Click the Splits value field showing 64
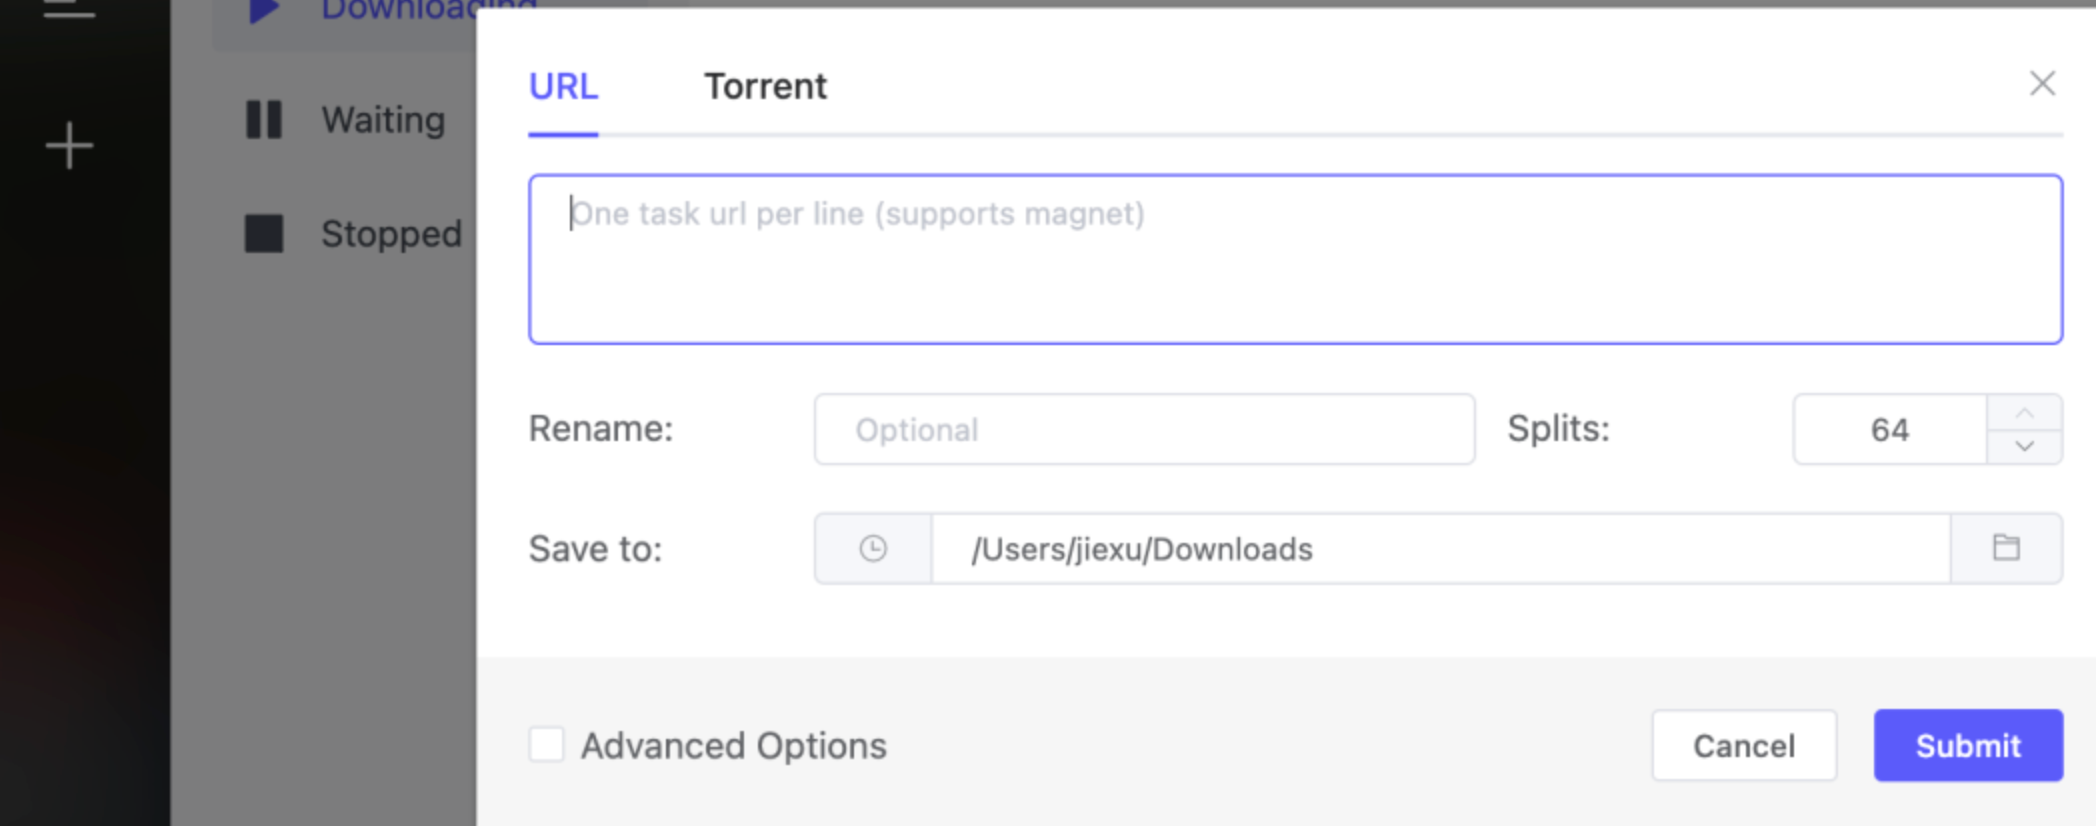2096x826 pixels. click(1890, 429)
